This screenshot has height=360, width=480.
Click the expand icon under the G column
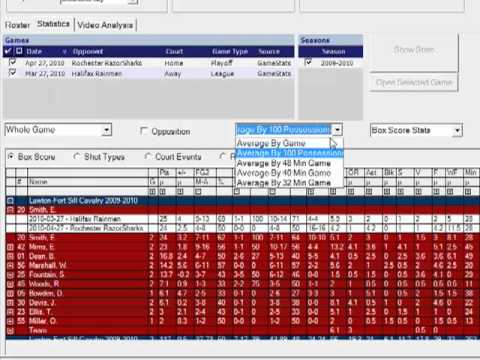pos(152,192)
